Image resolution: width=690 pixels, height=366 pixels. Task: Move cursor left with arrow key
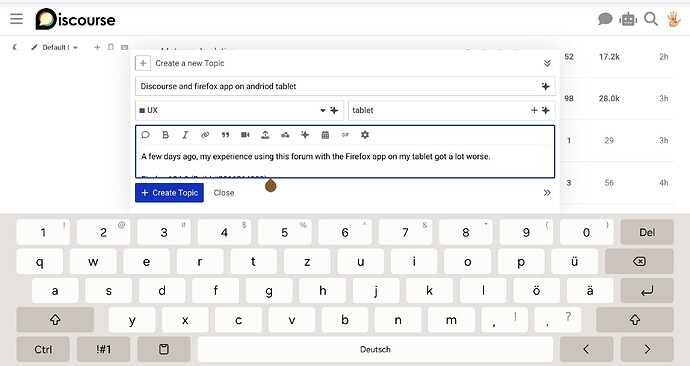click(586, 349)
